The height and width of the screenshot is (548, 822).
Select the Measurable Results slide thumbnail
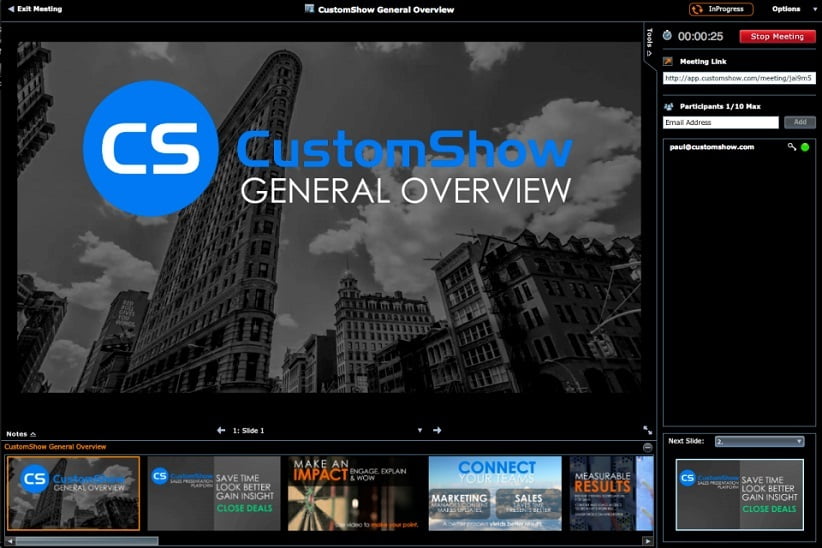[611, 493]
